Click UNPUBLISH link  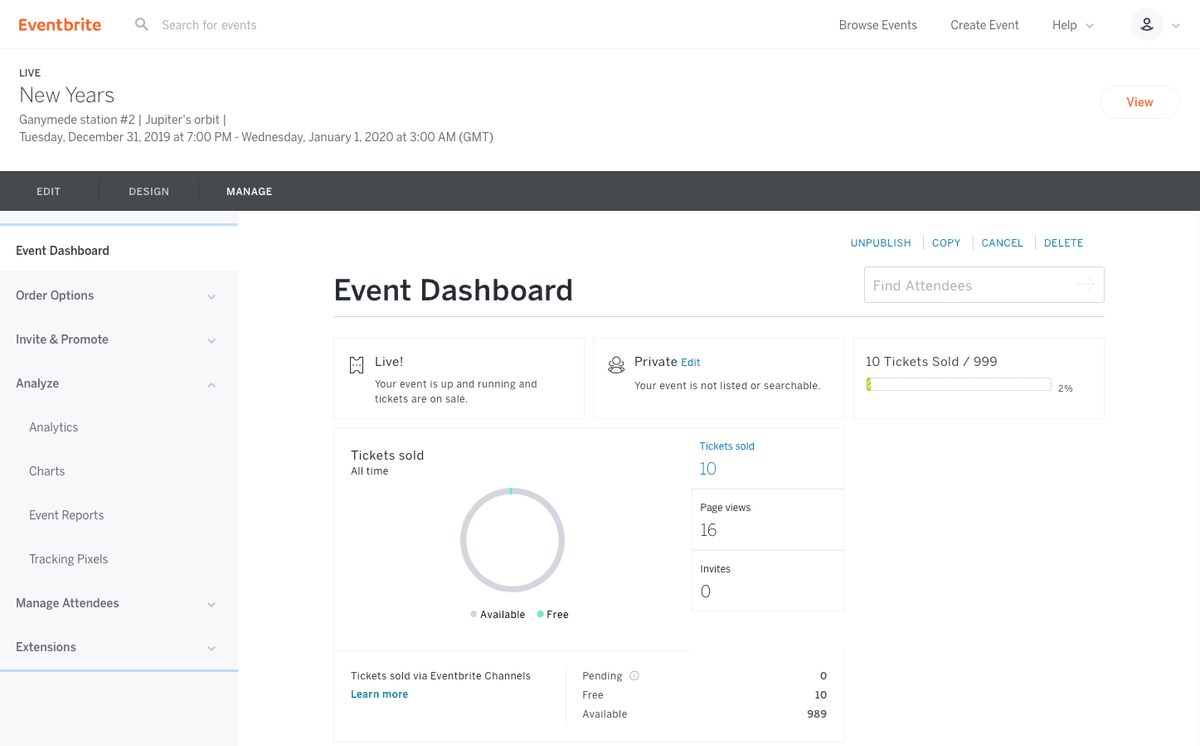881,243
